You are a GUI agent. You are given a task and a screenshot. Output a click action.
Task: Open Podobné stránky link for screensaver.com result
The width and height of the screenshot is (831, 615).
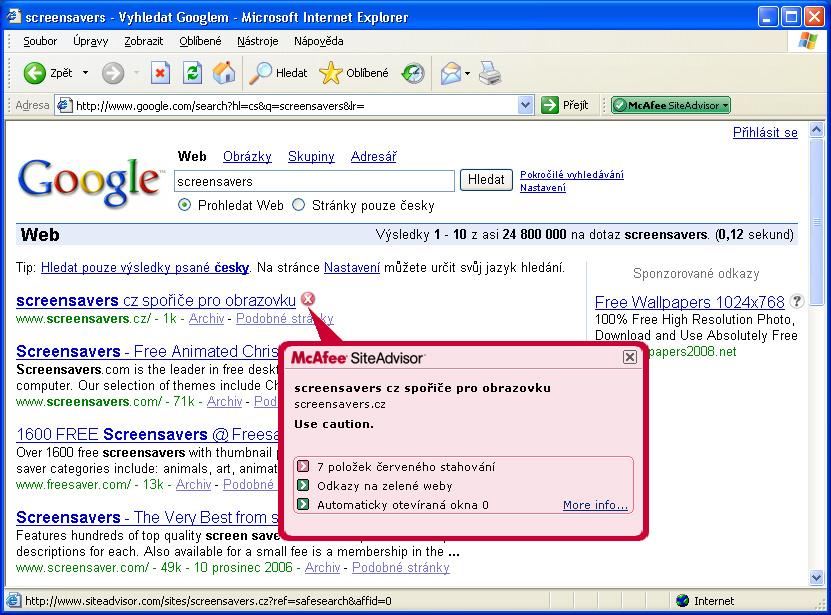(401, 567)
